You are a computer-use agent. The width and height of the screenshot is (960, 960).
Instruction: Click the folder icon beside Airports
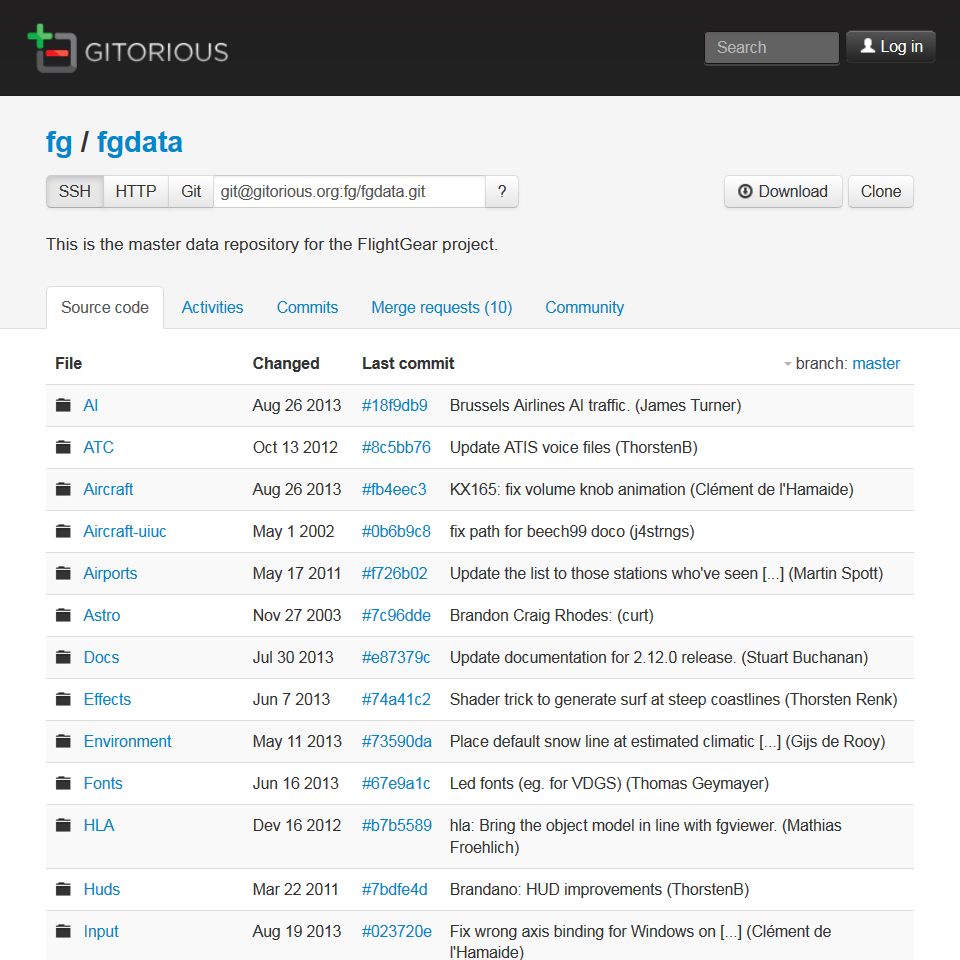coord(63,574)
